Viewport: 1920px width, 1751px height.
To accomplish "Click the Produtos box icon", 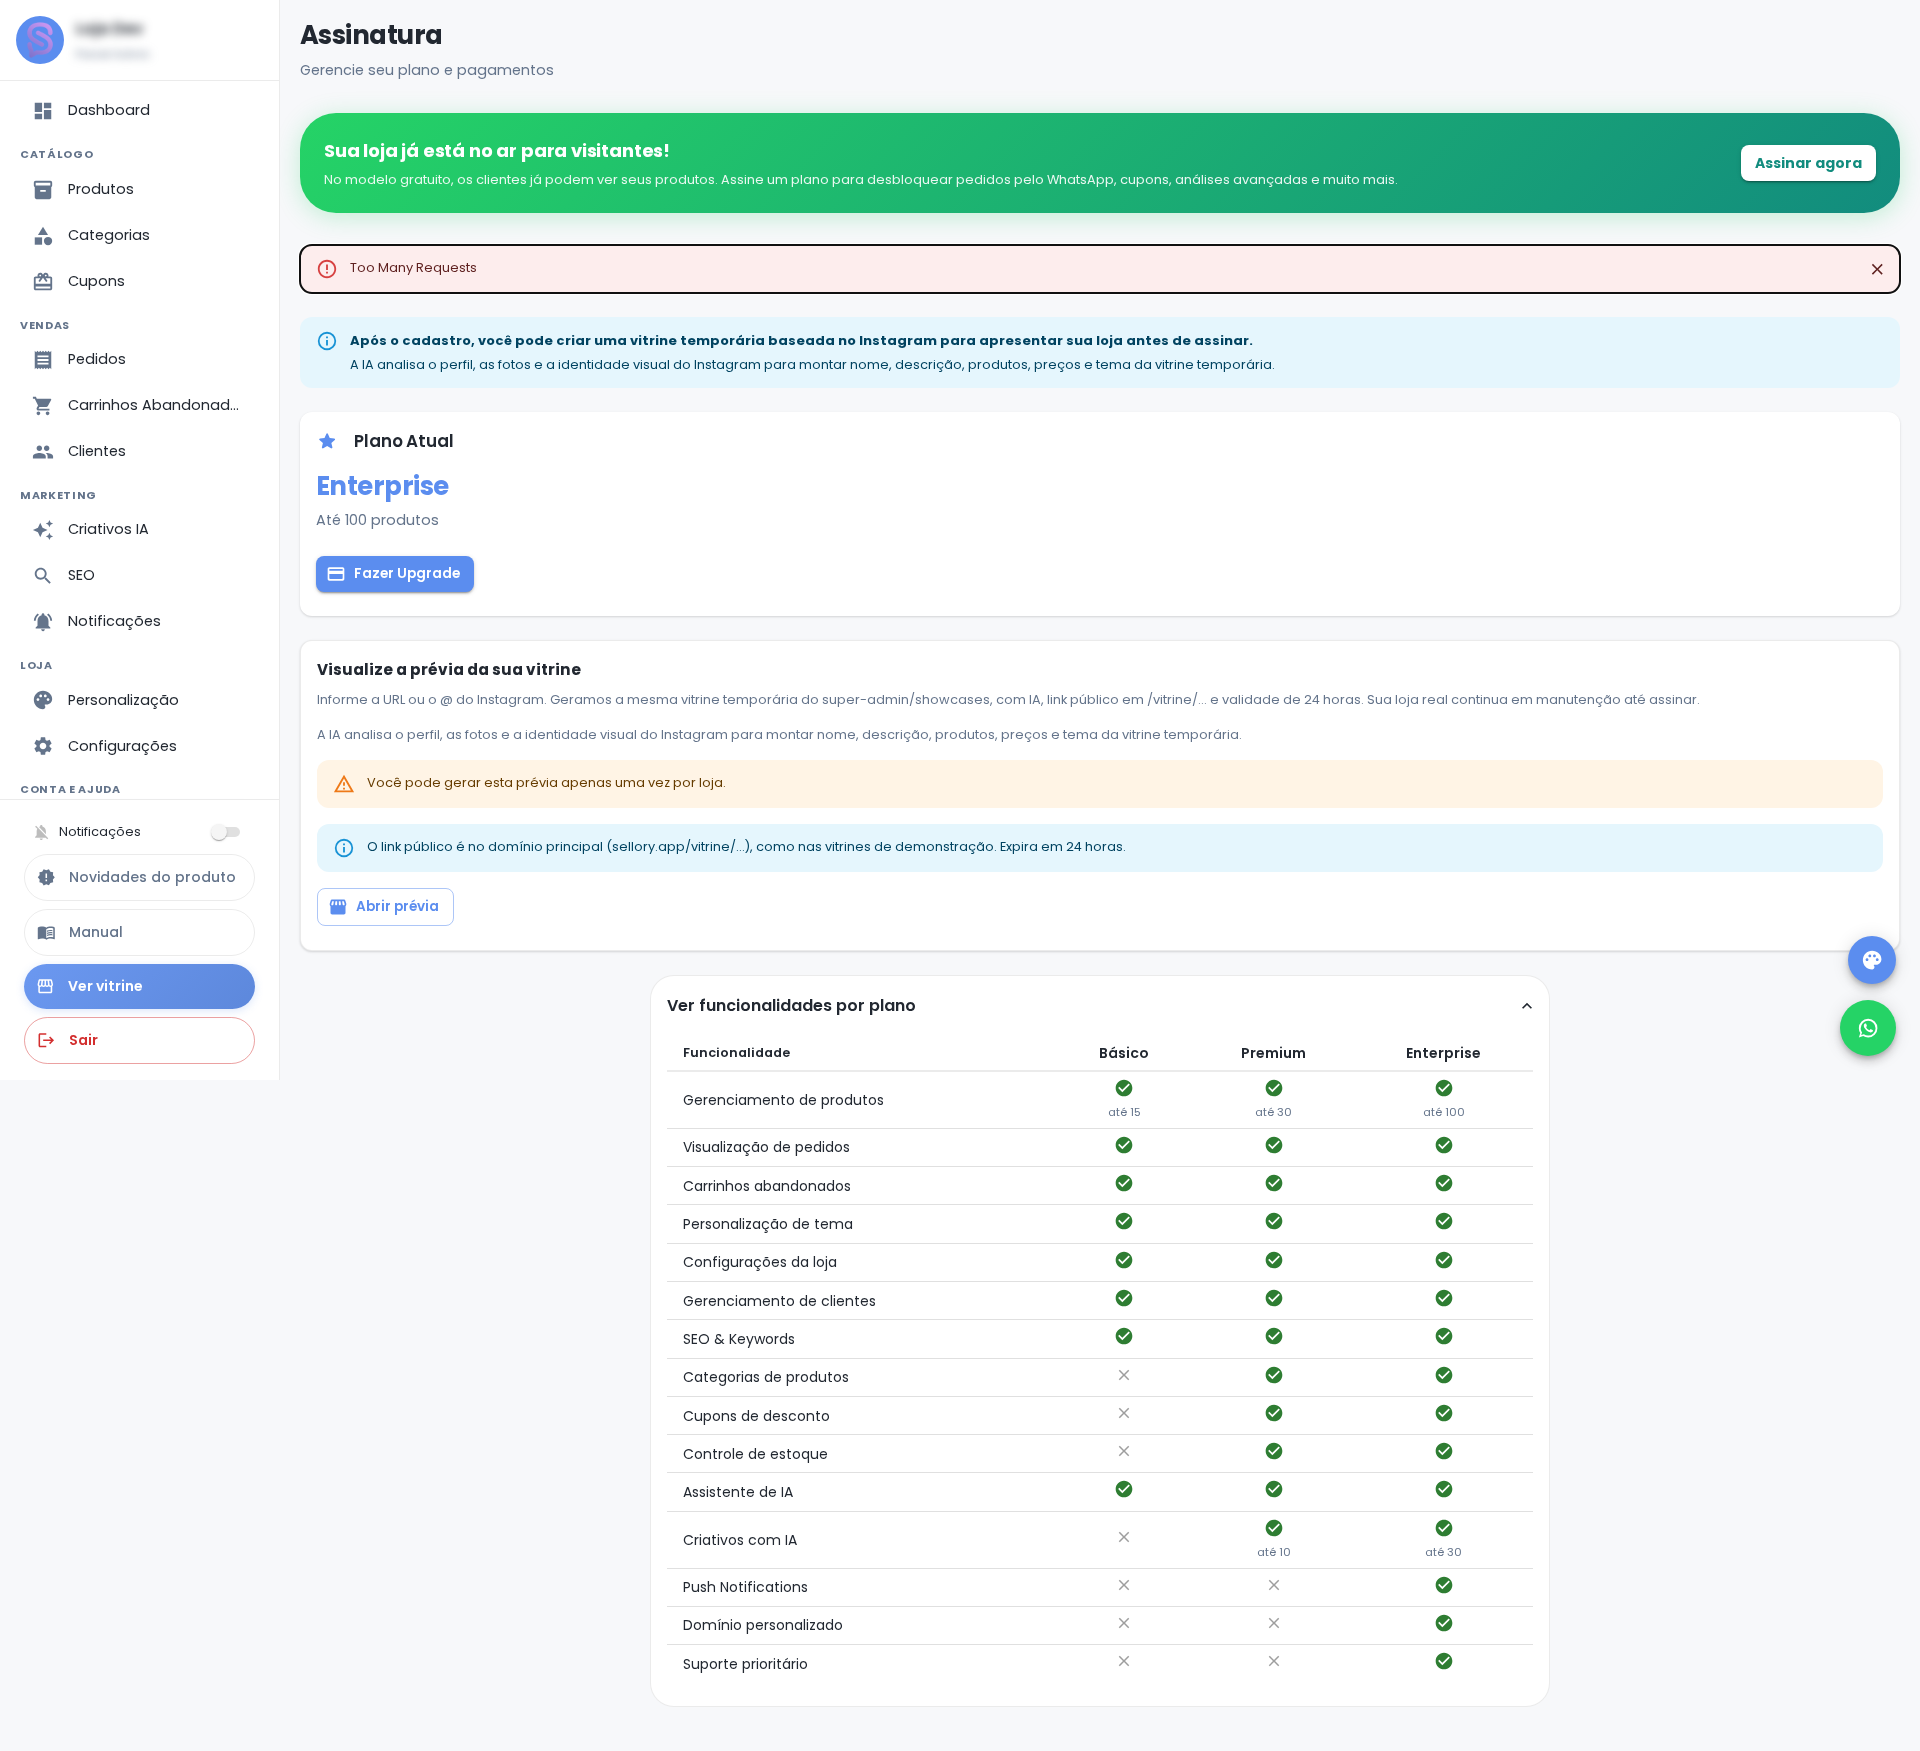I will tap(43, 190).
